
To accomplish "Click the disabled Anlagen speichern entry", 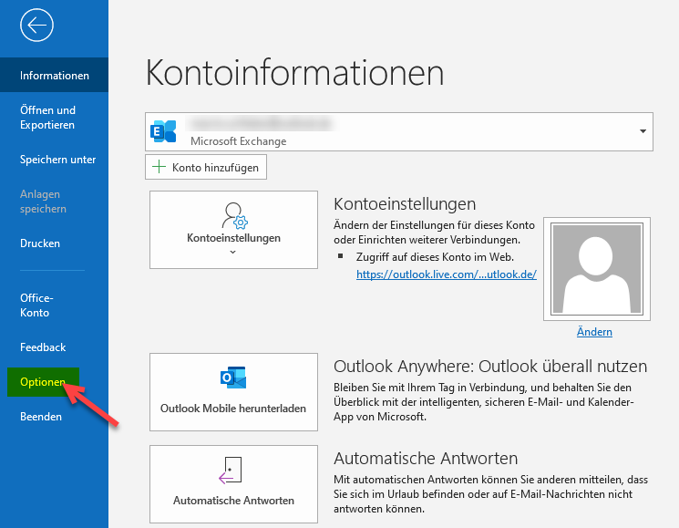I will [43, 201].
